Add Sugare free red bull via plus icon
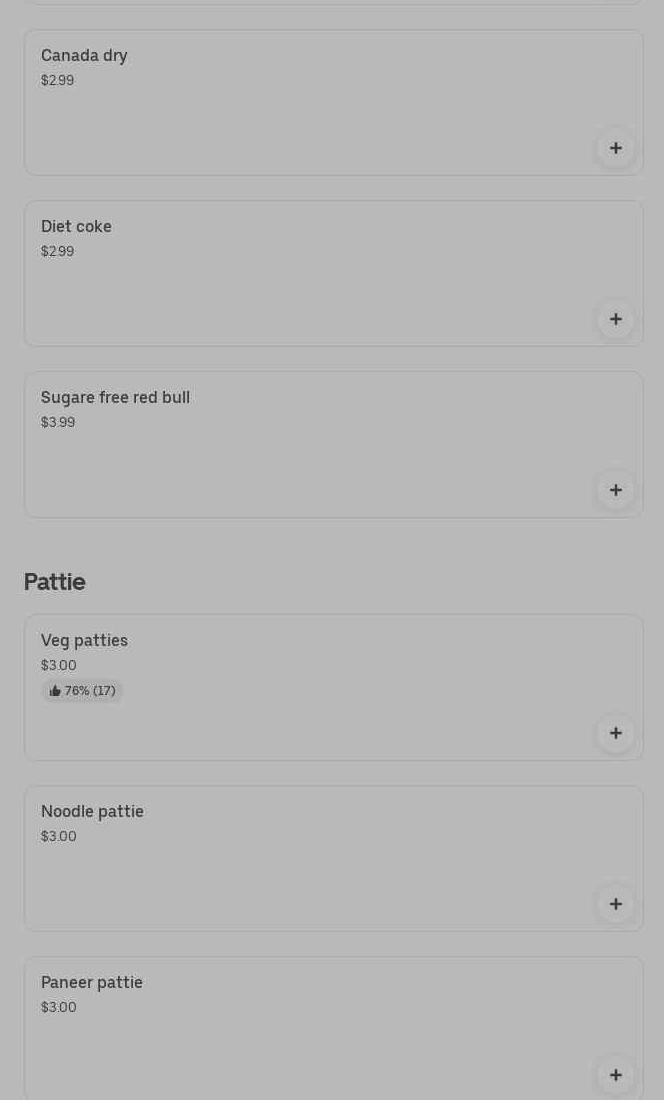The image size is (664, 1100). [x=616, y=490]
